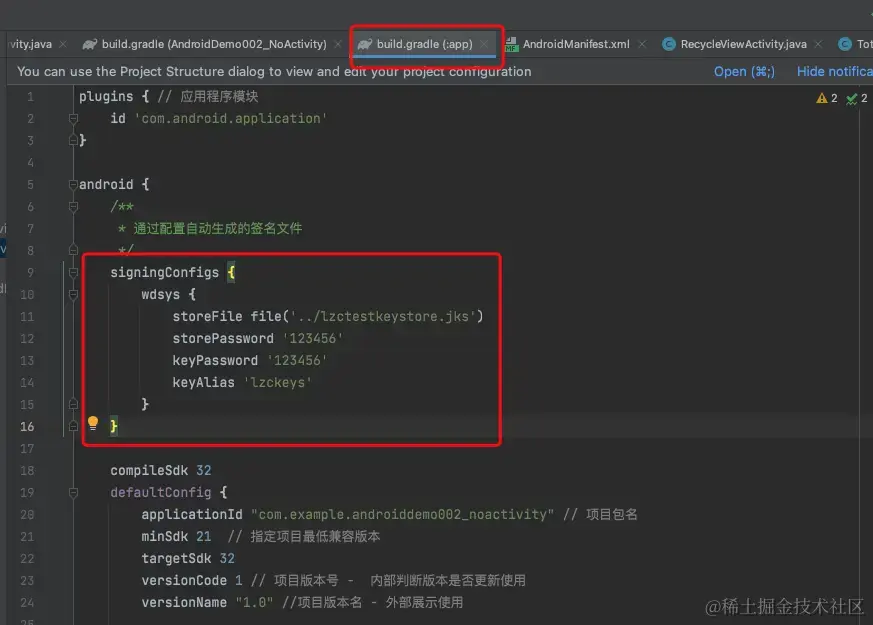Click the defaultConfig keyword
873x625 pixels.
(x=160, y=493)
